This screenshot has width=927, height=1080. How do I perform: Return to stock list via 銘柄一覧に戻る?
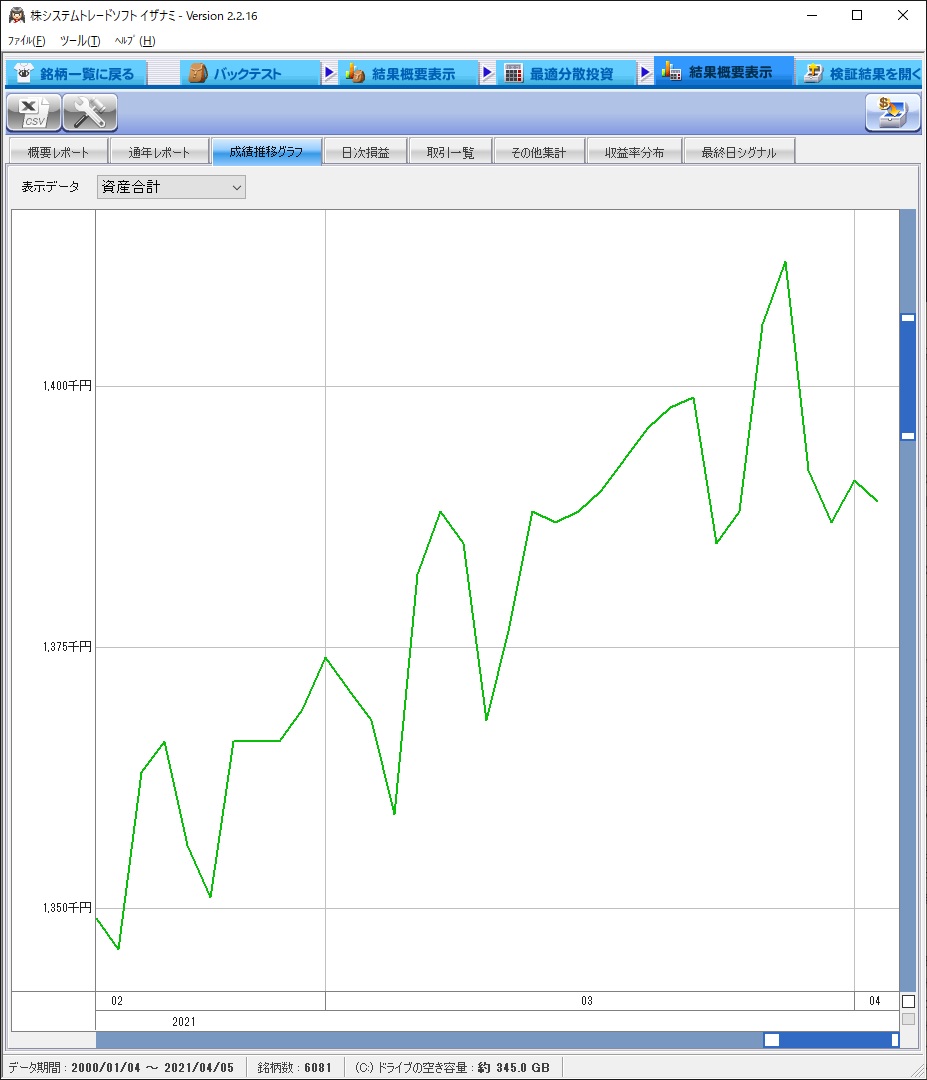tap(76, 74)
